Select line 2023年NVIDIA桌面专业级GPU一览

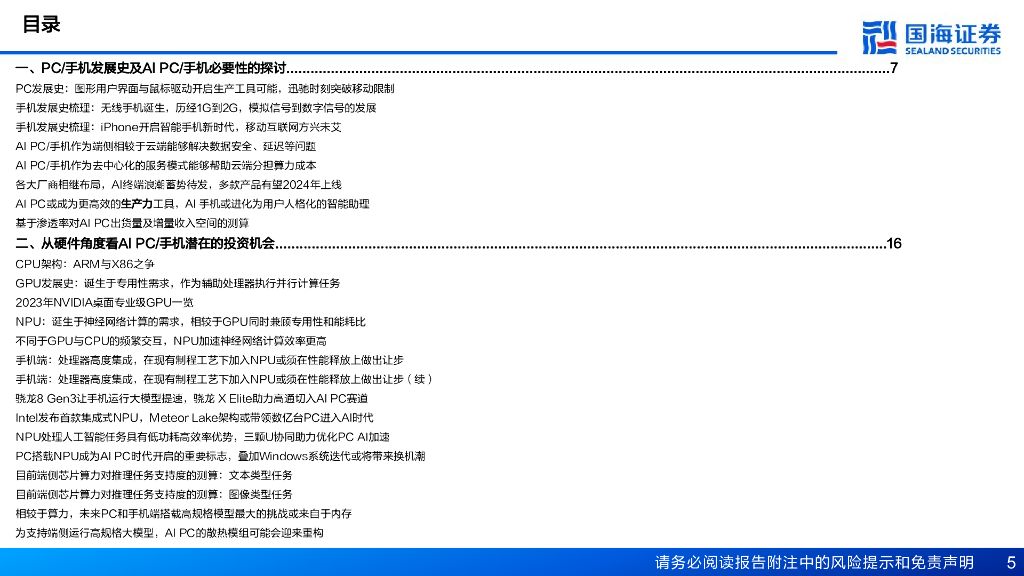point(104,302)
